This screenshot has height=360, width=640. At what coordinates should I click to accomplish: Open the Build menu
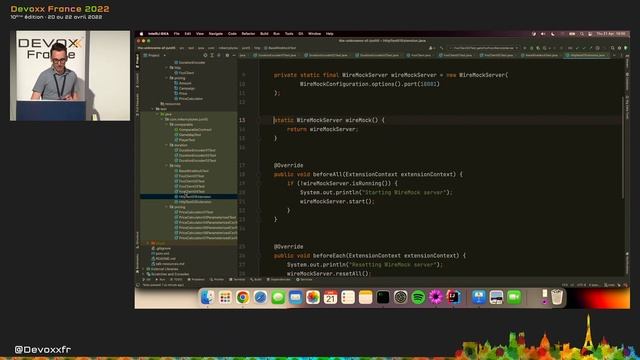click(264, 34)
